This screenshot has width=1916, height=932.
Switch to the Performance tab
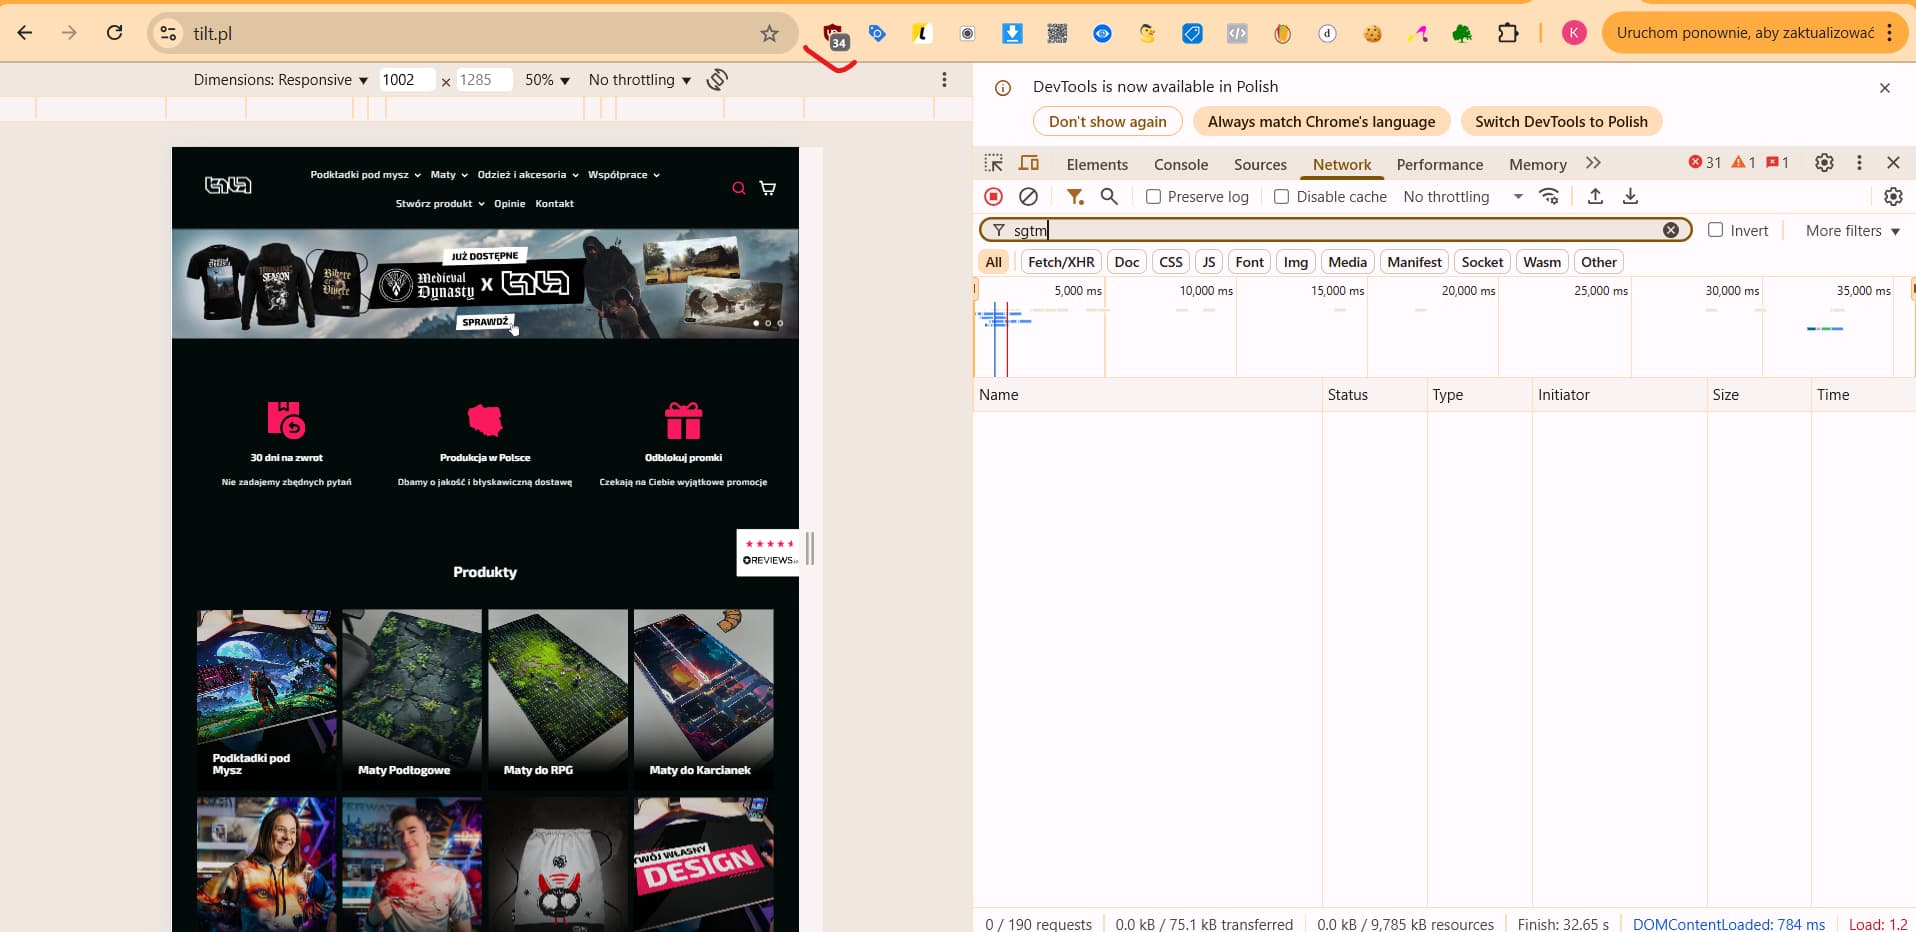tap(1440, 164)
